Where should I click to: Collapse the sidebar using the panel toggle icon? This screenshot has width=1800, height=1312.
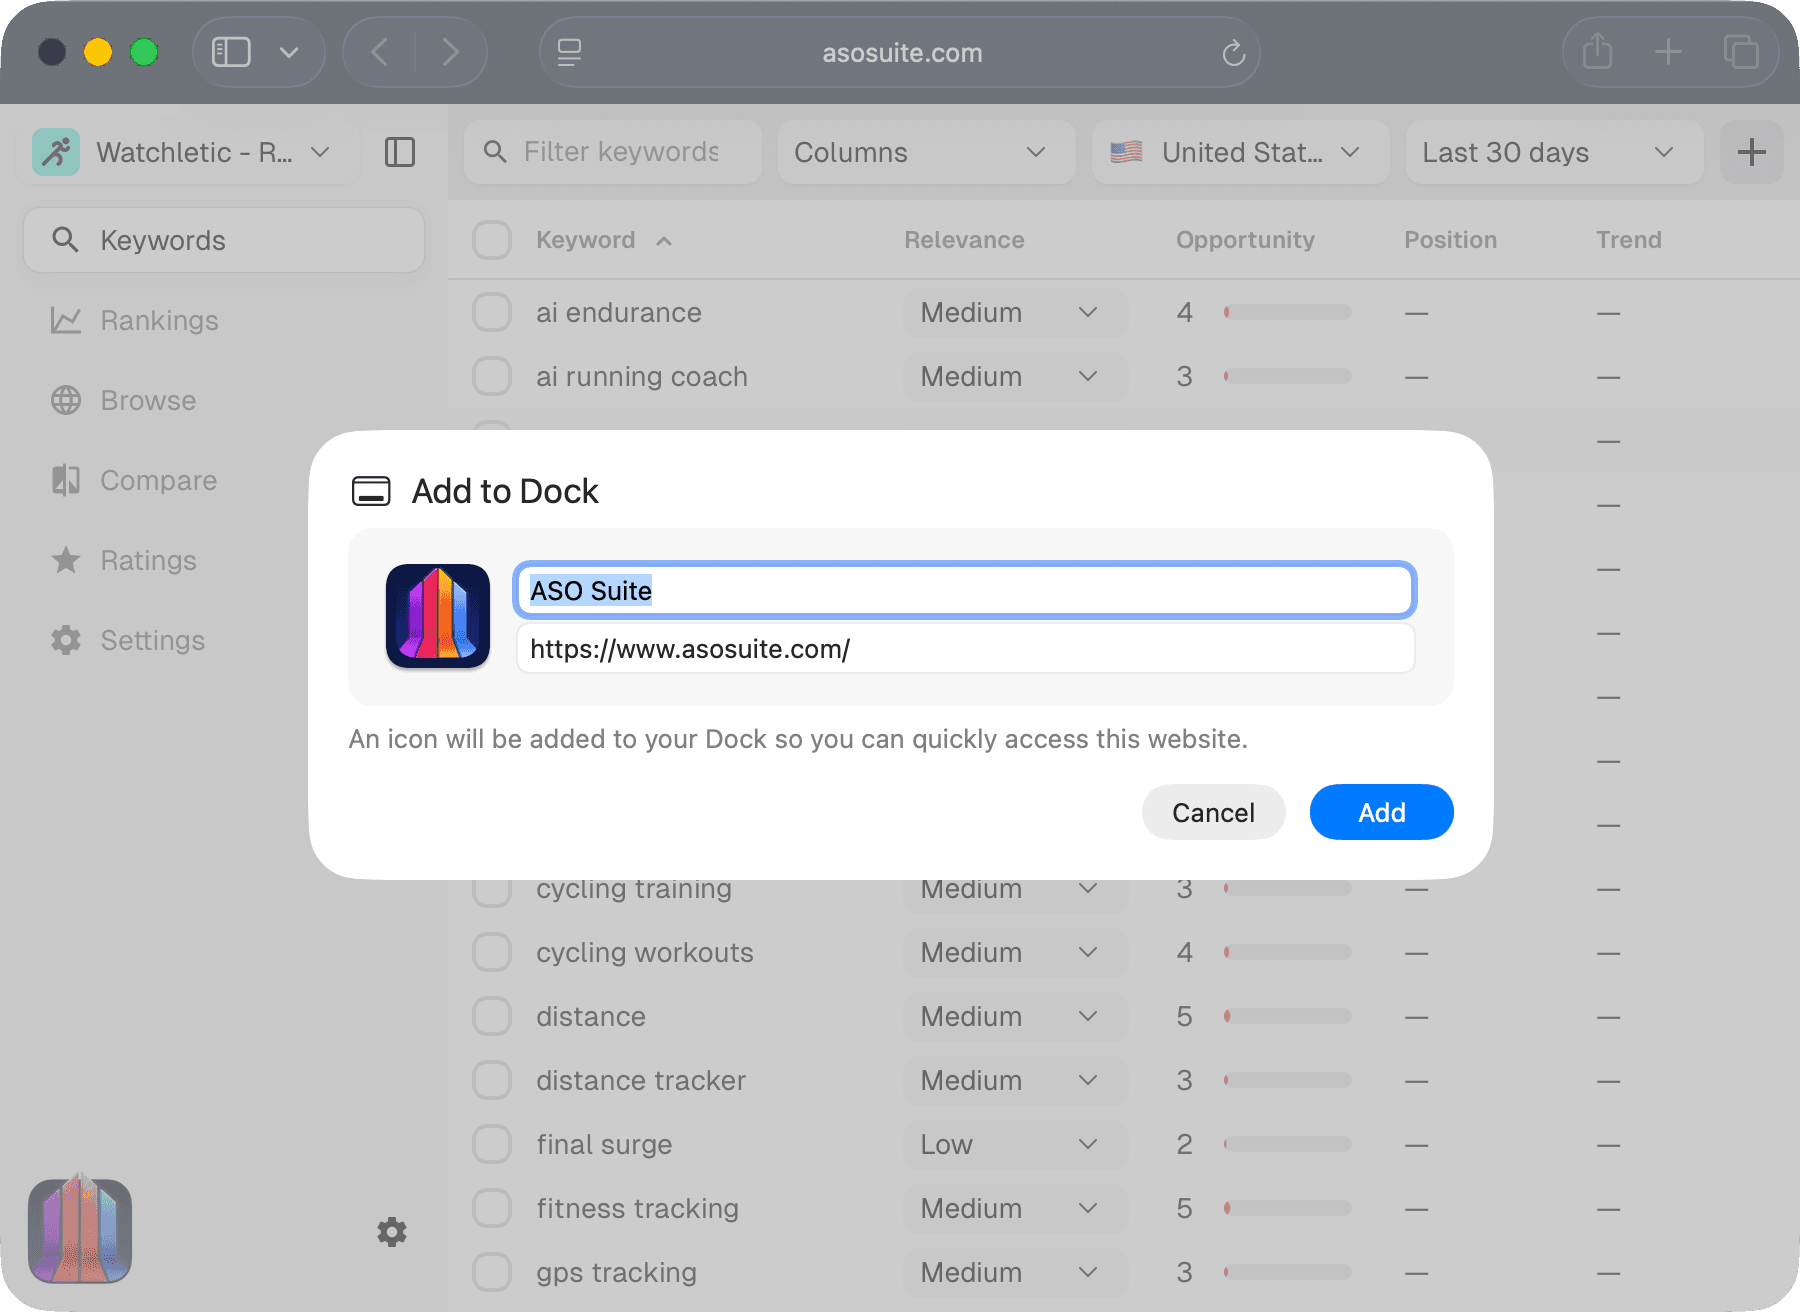[x=400, y=152]
